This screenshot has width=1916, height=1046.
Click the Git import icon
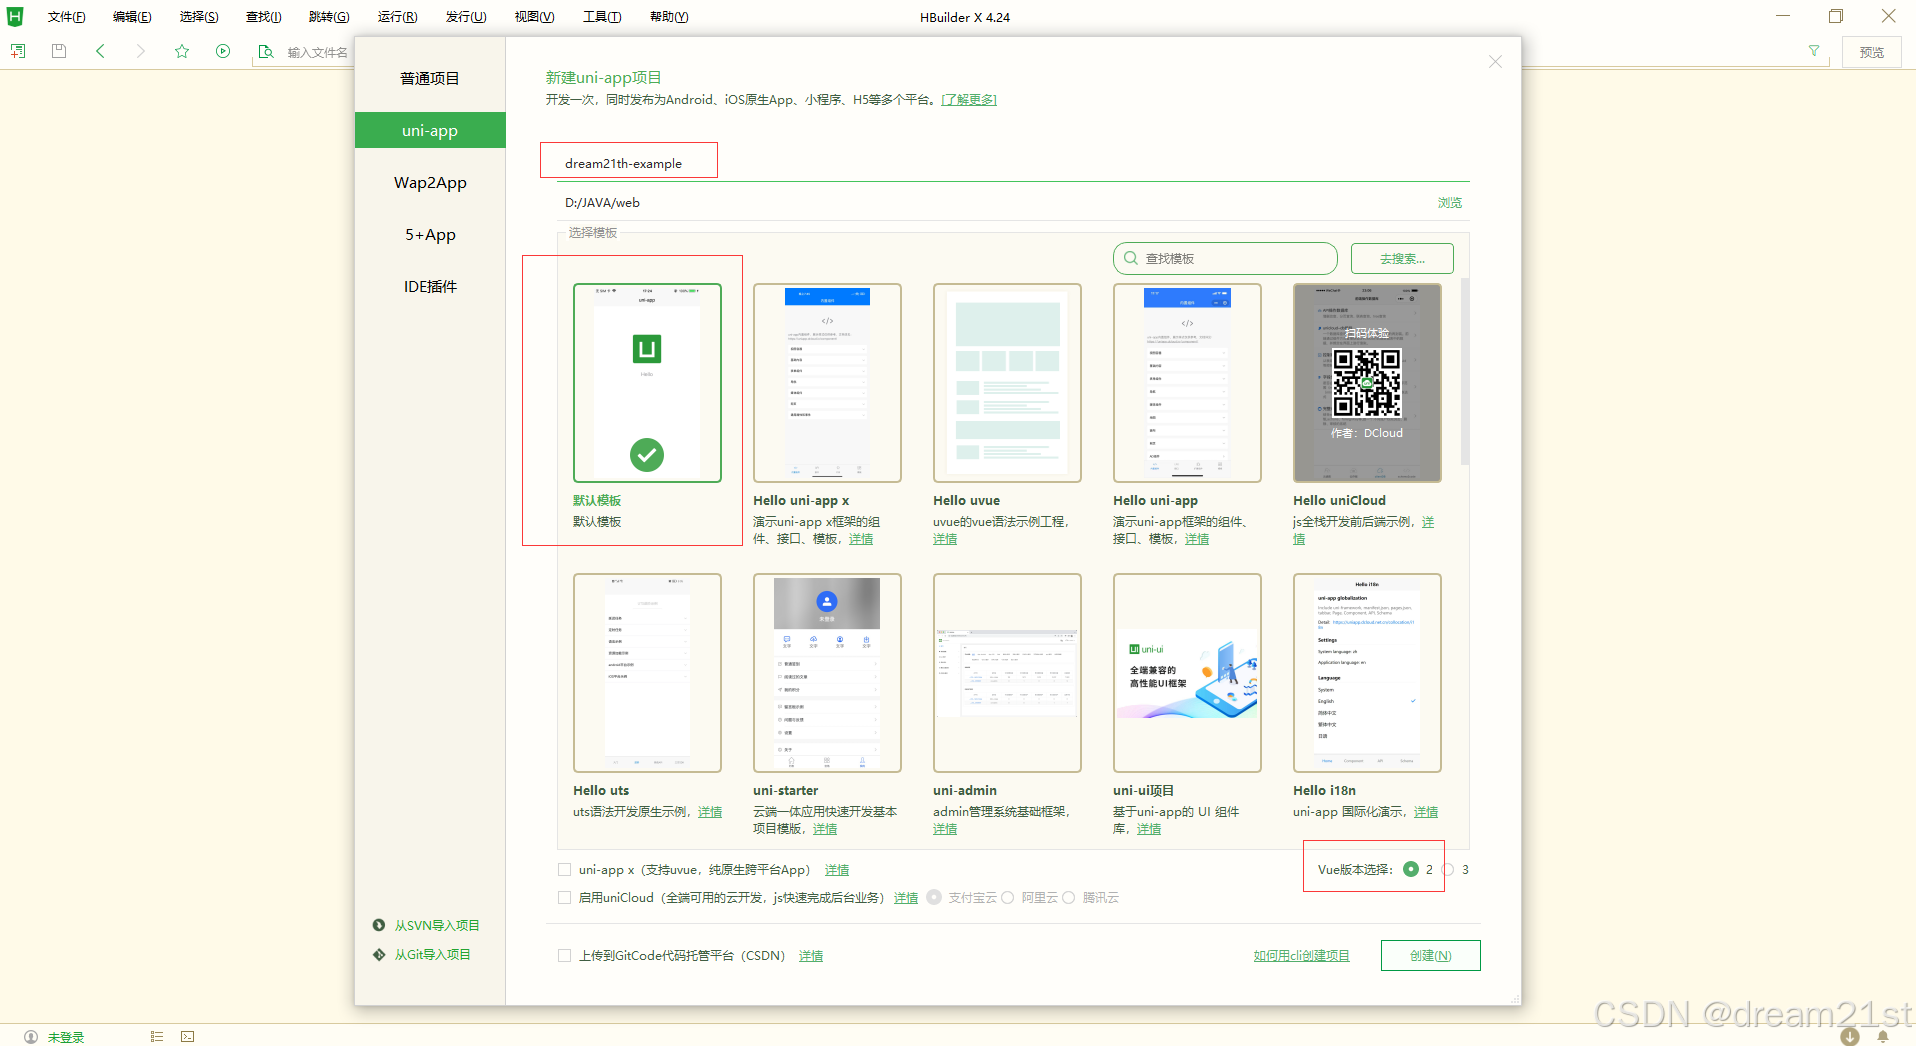[x=379, y=954]
